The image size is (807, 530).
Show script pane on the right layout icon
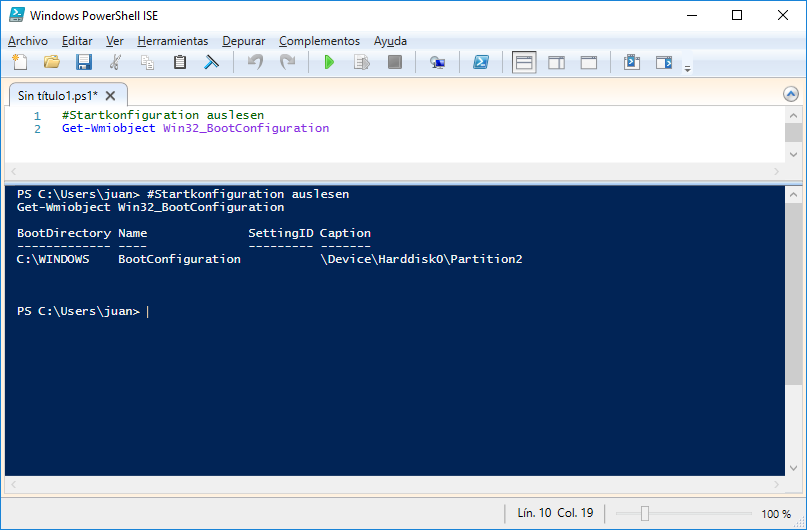(x=556, y=62)
